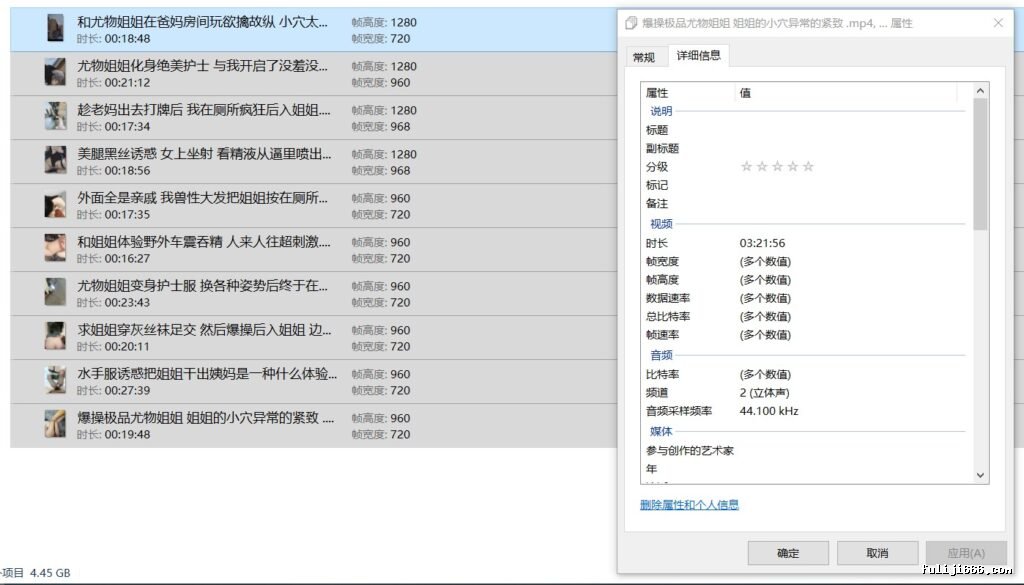Pick the thumbnail of the 00:18:56 video
The height and width of the screenshot is (585, 1024).
click(x=55, y=160)
